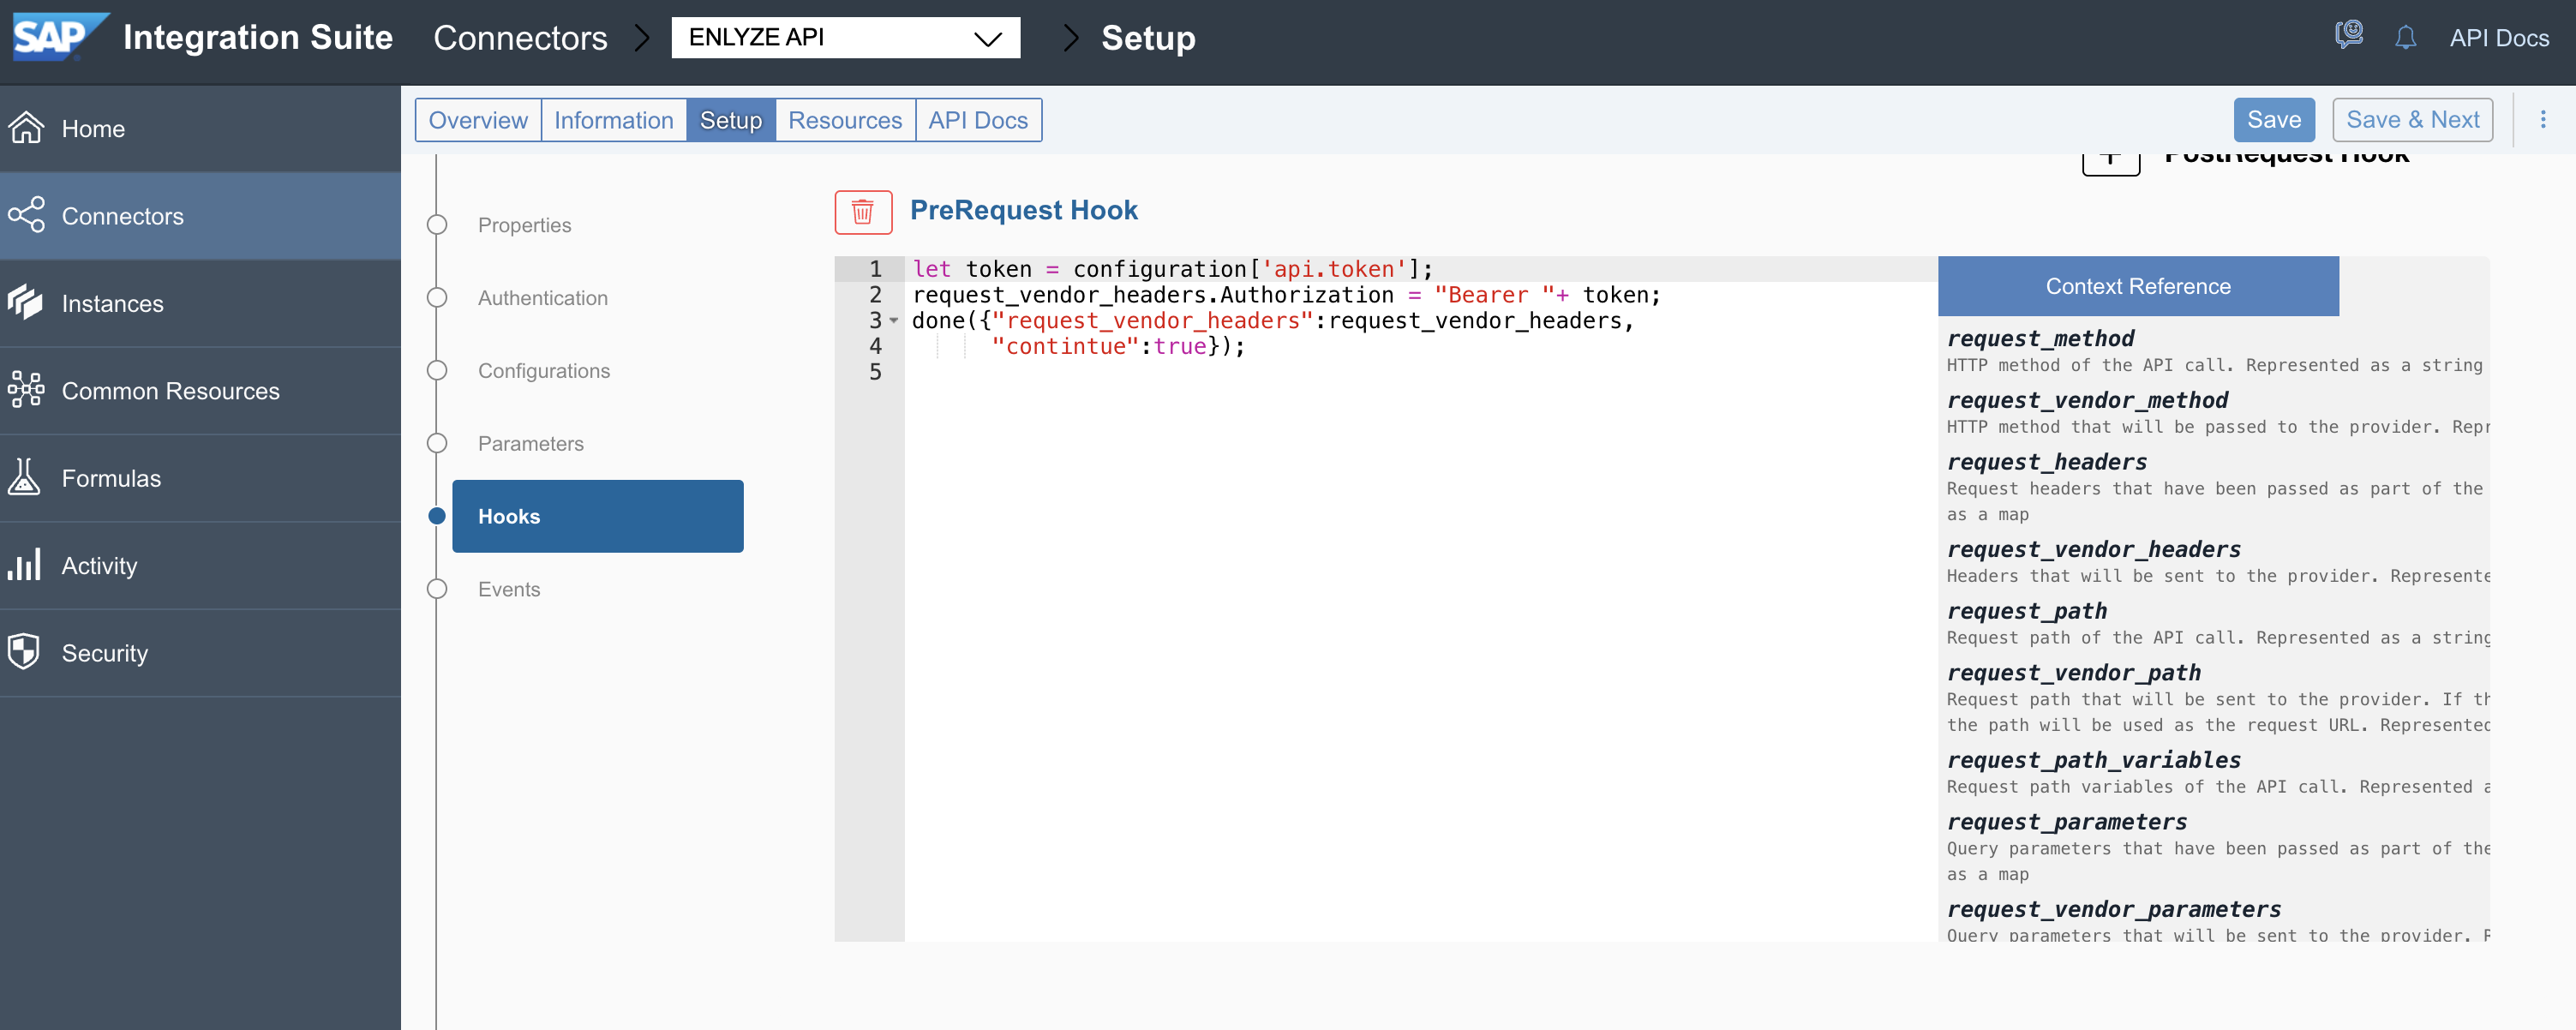
Task: Click the Save button
Action: point(2274,120)
